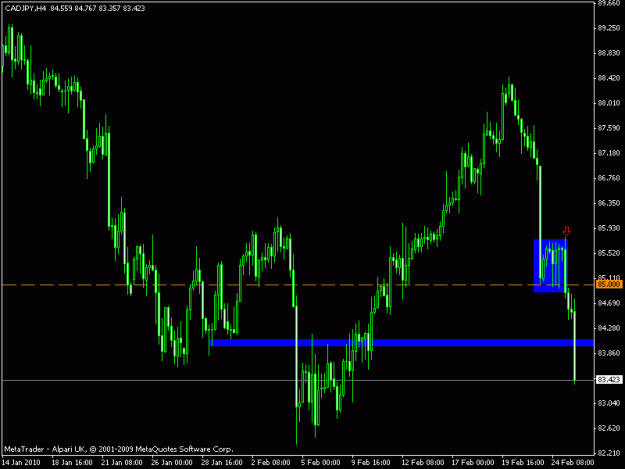Click the 84.280 price axis label
625x469 pixels.
pyautogui.click(x=609, y=328)
